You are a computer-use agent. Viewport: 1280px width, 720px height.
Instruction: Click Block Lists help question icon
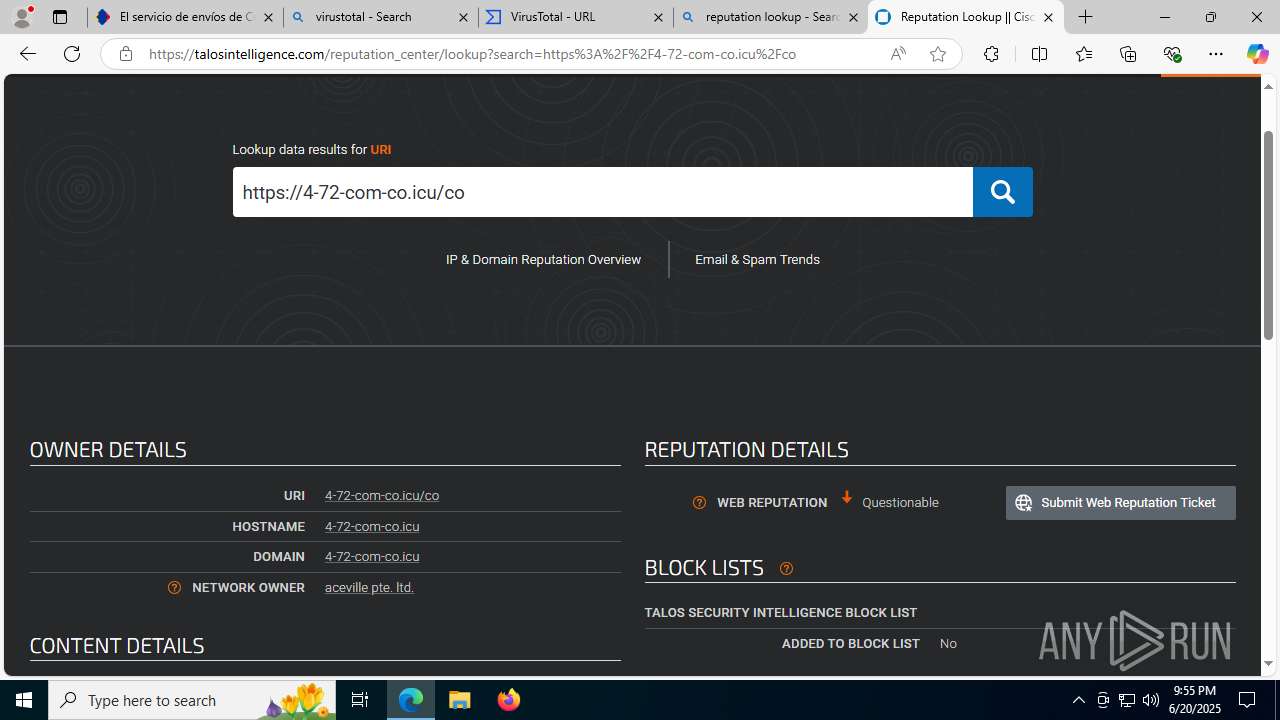point(786,569)
